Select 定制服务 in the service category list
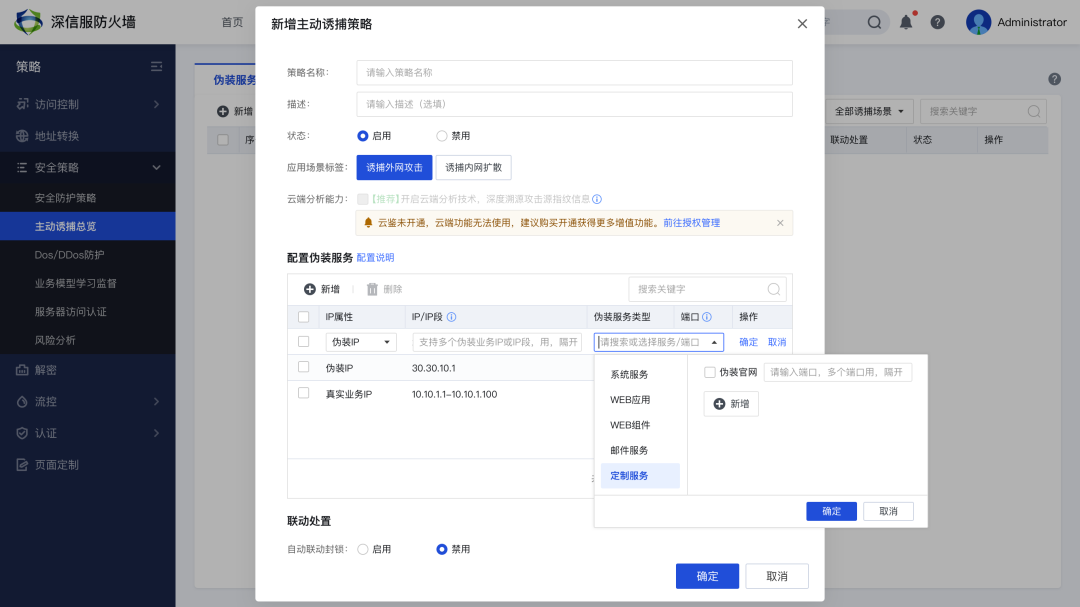The image size is (1080, 607). tap(630, 476)
